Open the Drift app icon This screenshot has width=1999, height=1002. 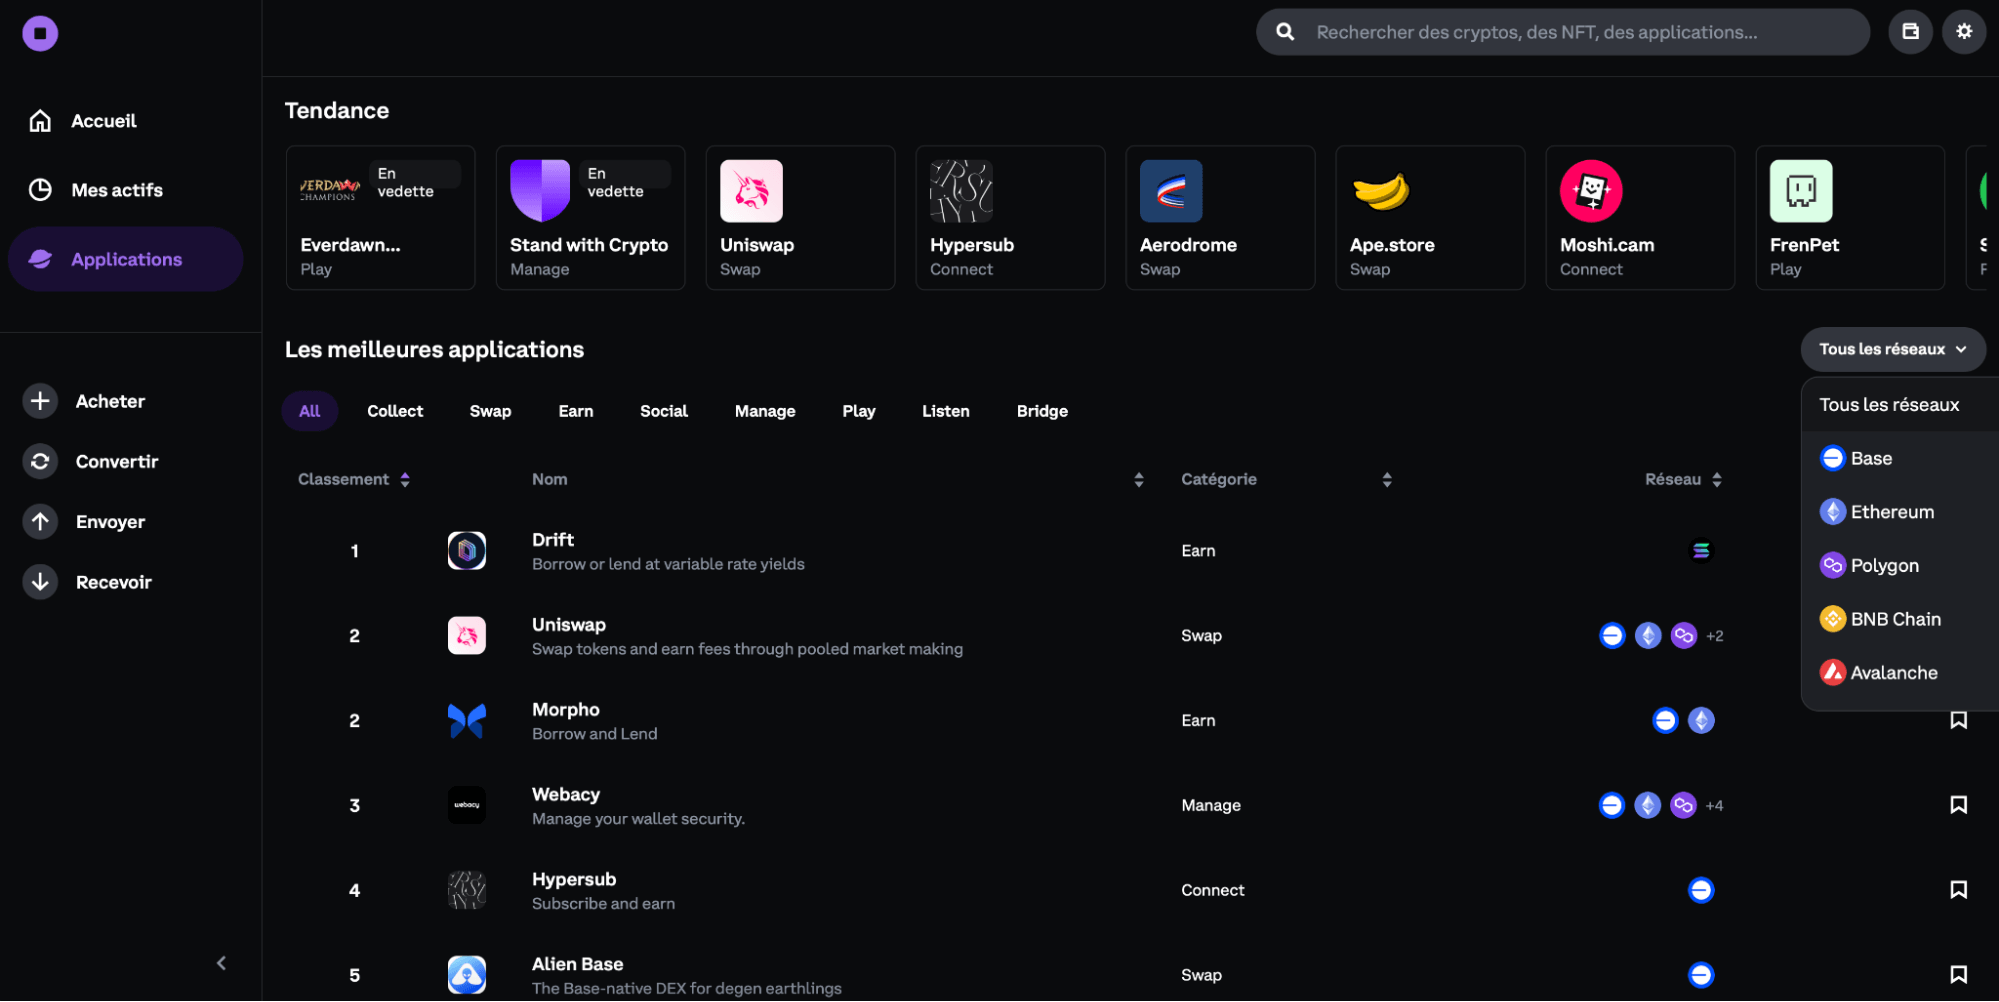pyautogui.click(x=466, y=550)
